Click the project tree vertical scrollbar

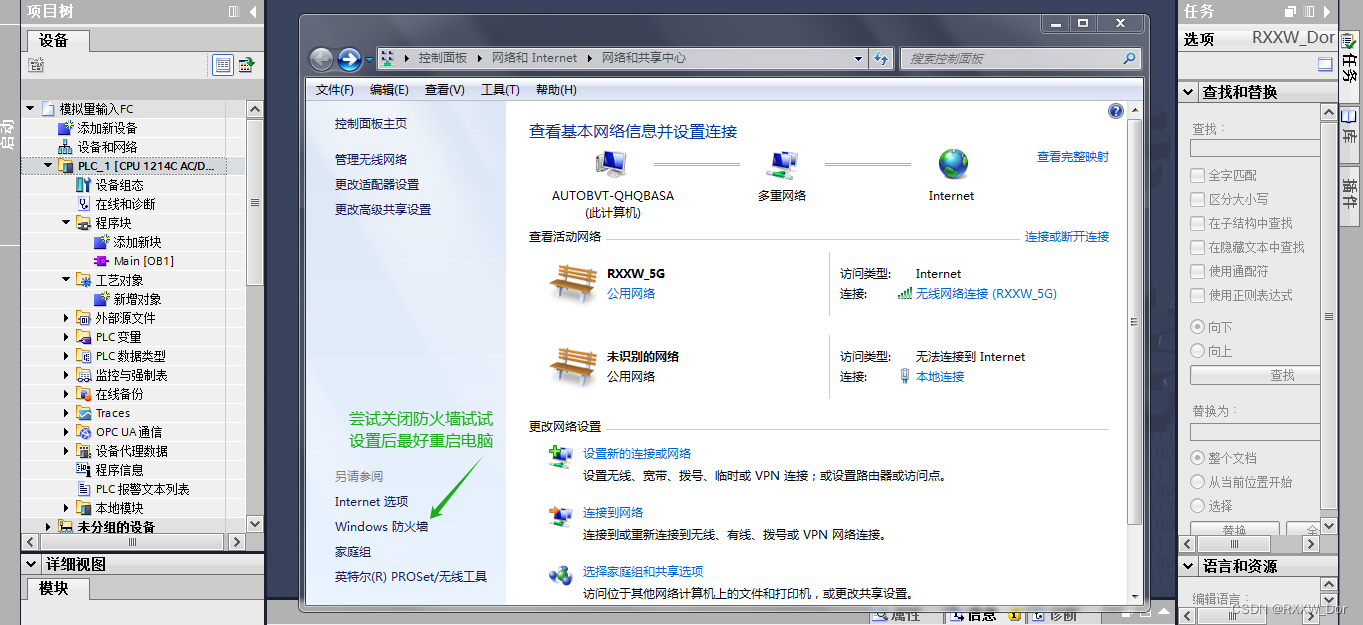[255, 205]
